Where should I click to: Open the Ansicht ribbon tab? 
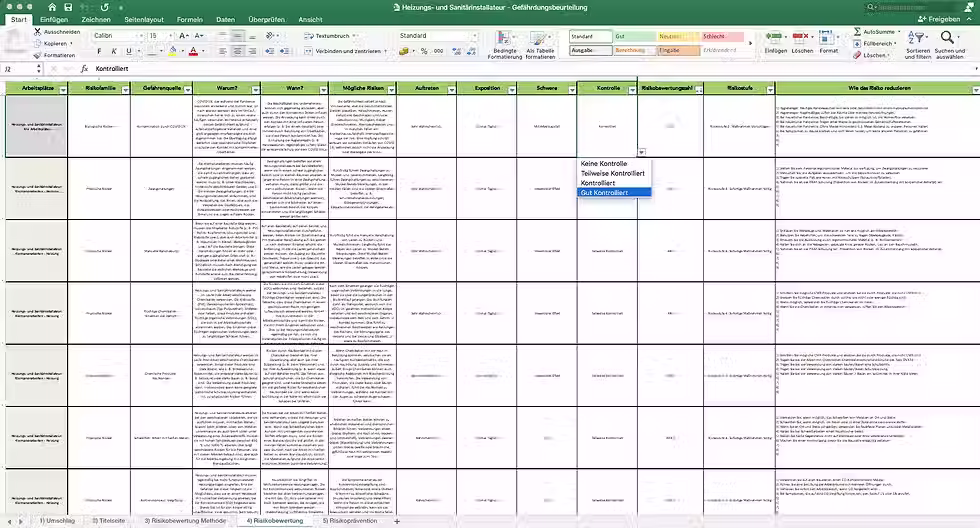click(x=310, y=19)
